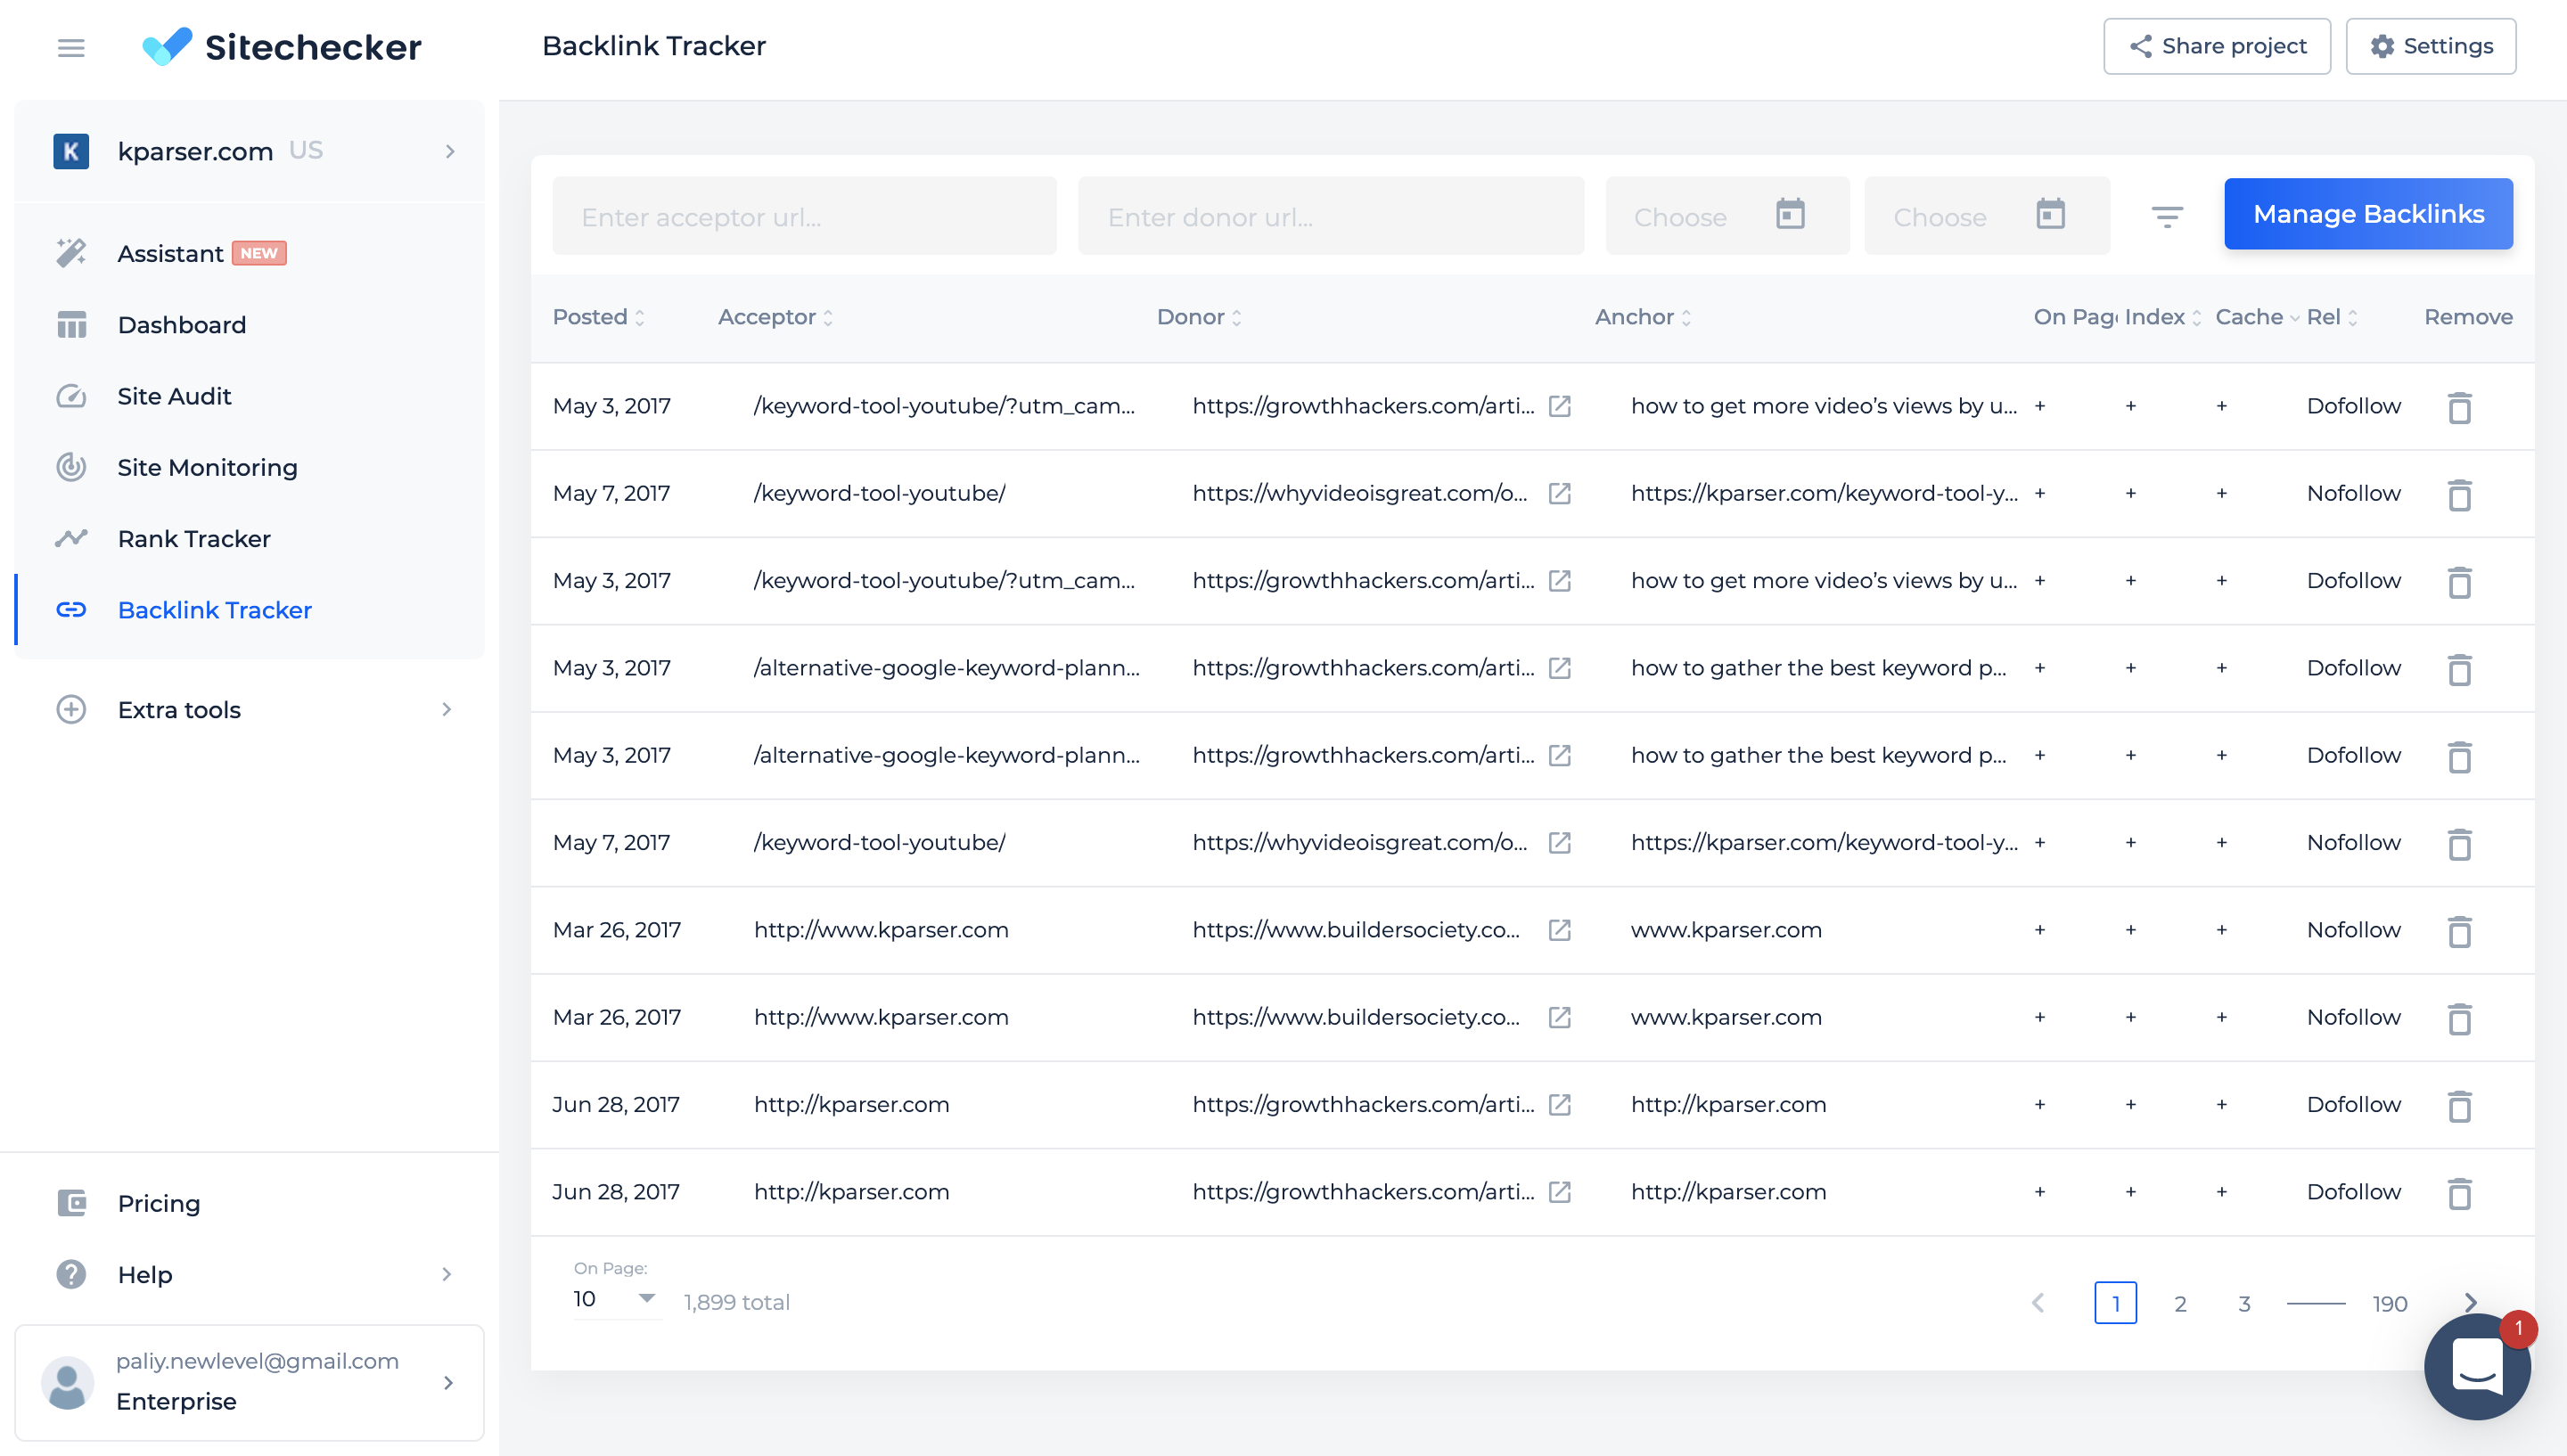Viewport: 2567px width, 1456px height.
Task: Sort by the Index column
Action: 2163,317
